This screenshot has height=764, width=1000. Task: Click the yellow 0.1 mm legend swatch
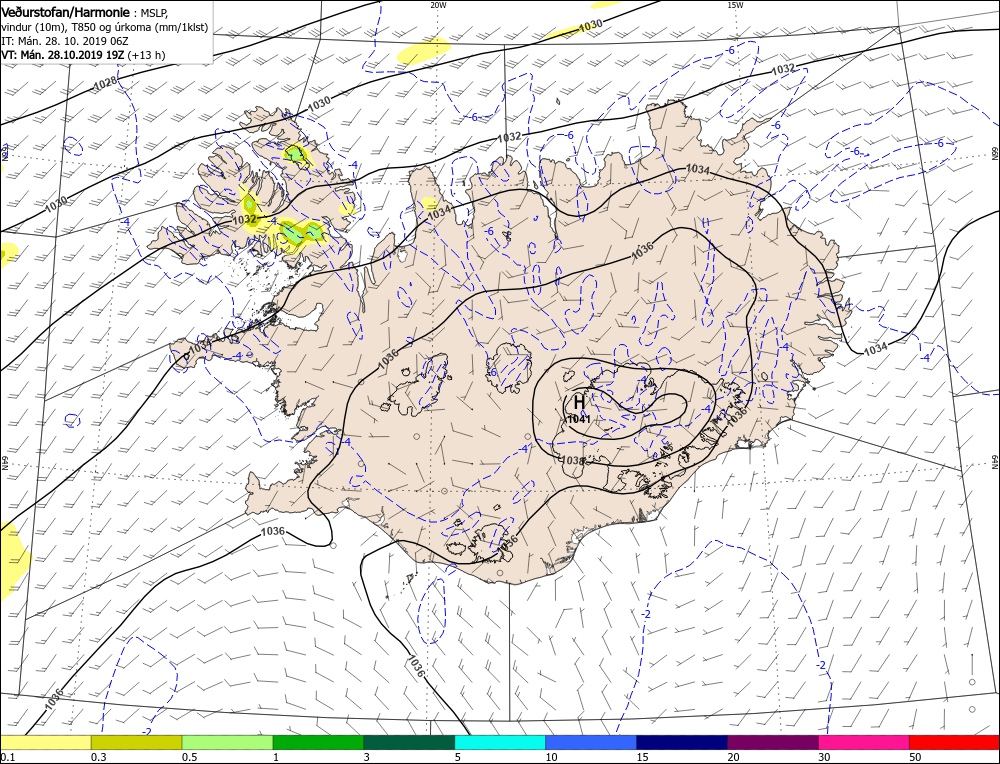(x=46, y=742)
